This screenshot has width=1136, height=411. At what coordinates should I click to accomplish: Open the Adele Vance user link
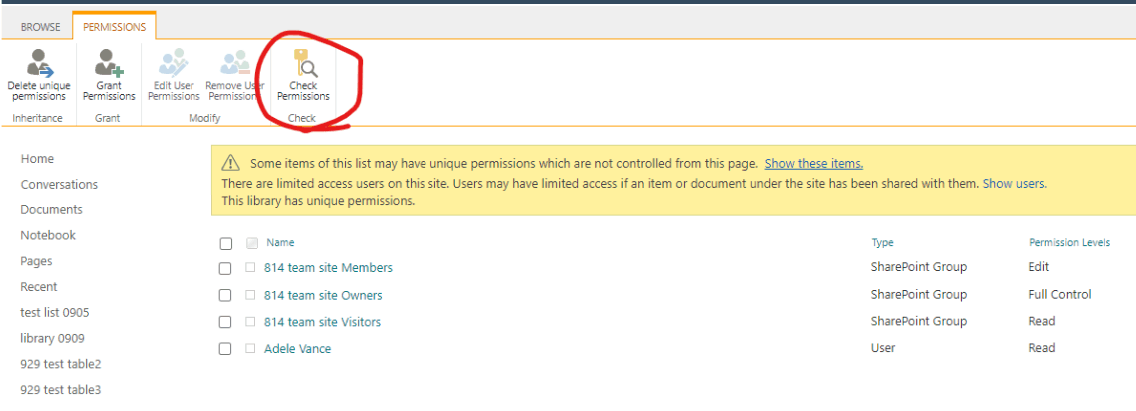(297, 349)
